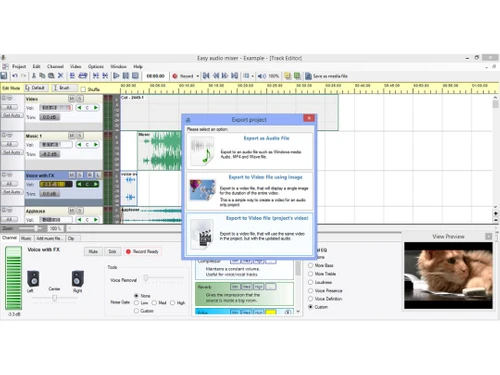Image resolution: width=500 pixels, height=375 pixels.
Task: Select the More Bass EQ radio button
Action: coord(310,265)
